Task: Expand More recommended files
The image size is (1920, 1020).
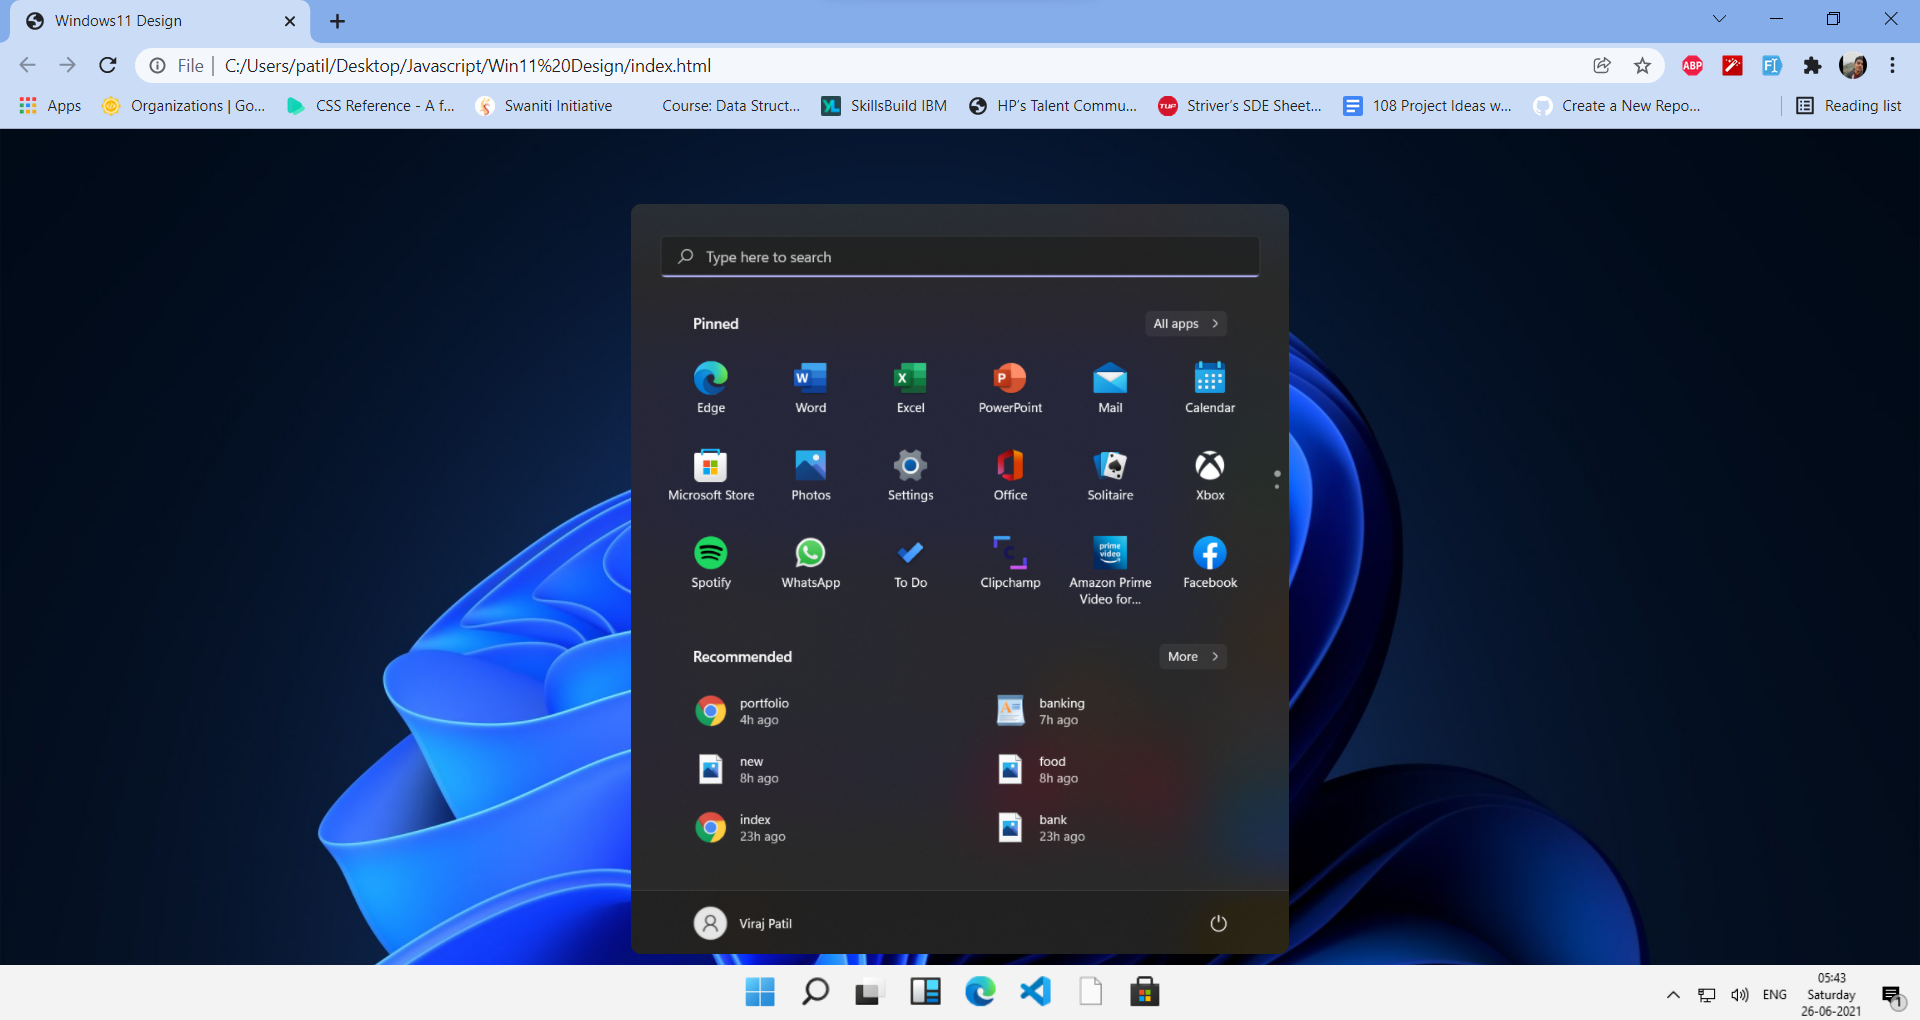Action: 1191,656
